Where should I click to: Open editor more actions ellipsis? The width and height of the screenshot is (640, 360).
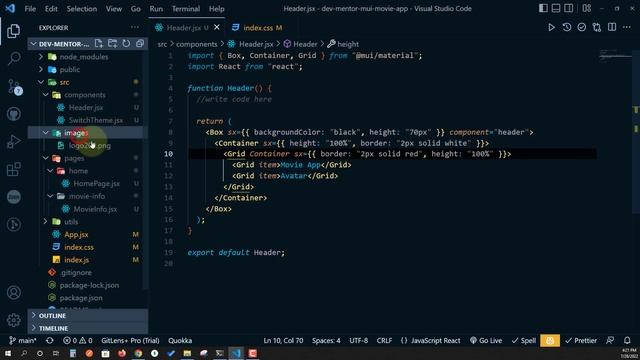(x=627, y=27)
